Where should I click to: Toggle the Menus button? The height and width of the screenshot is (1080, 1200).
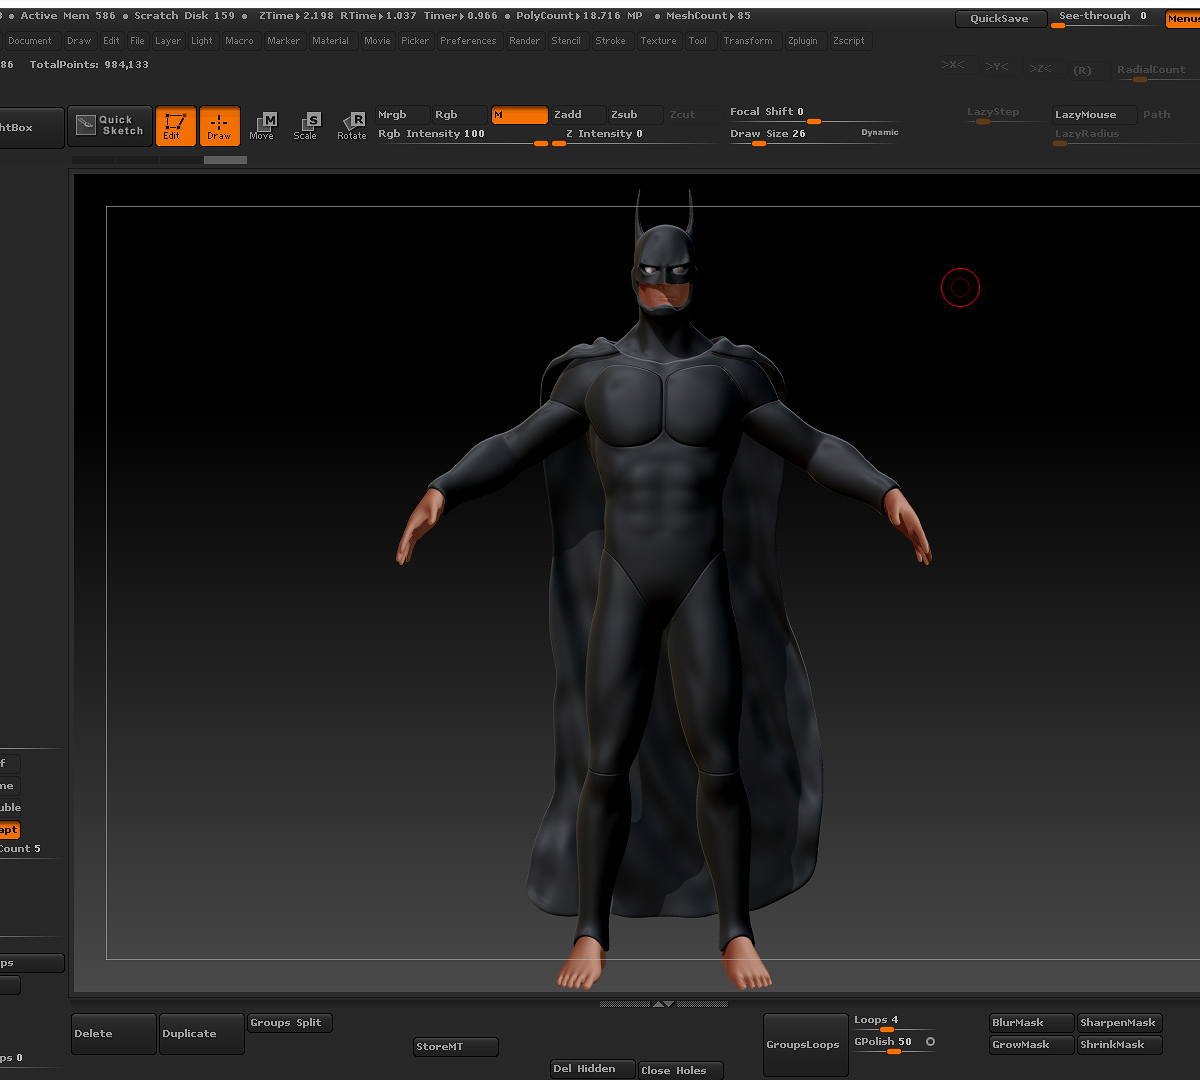click(1183, 19)
